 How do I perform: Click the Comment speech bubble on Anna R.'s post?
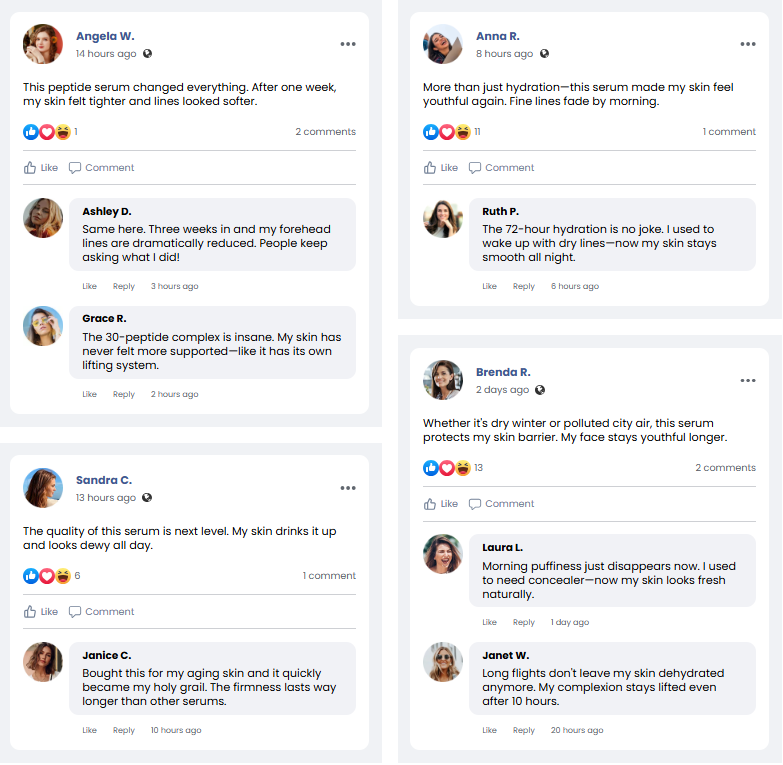click(x=475, y=168)
